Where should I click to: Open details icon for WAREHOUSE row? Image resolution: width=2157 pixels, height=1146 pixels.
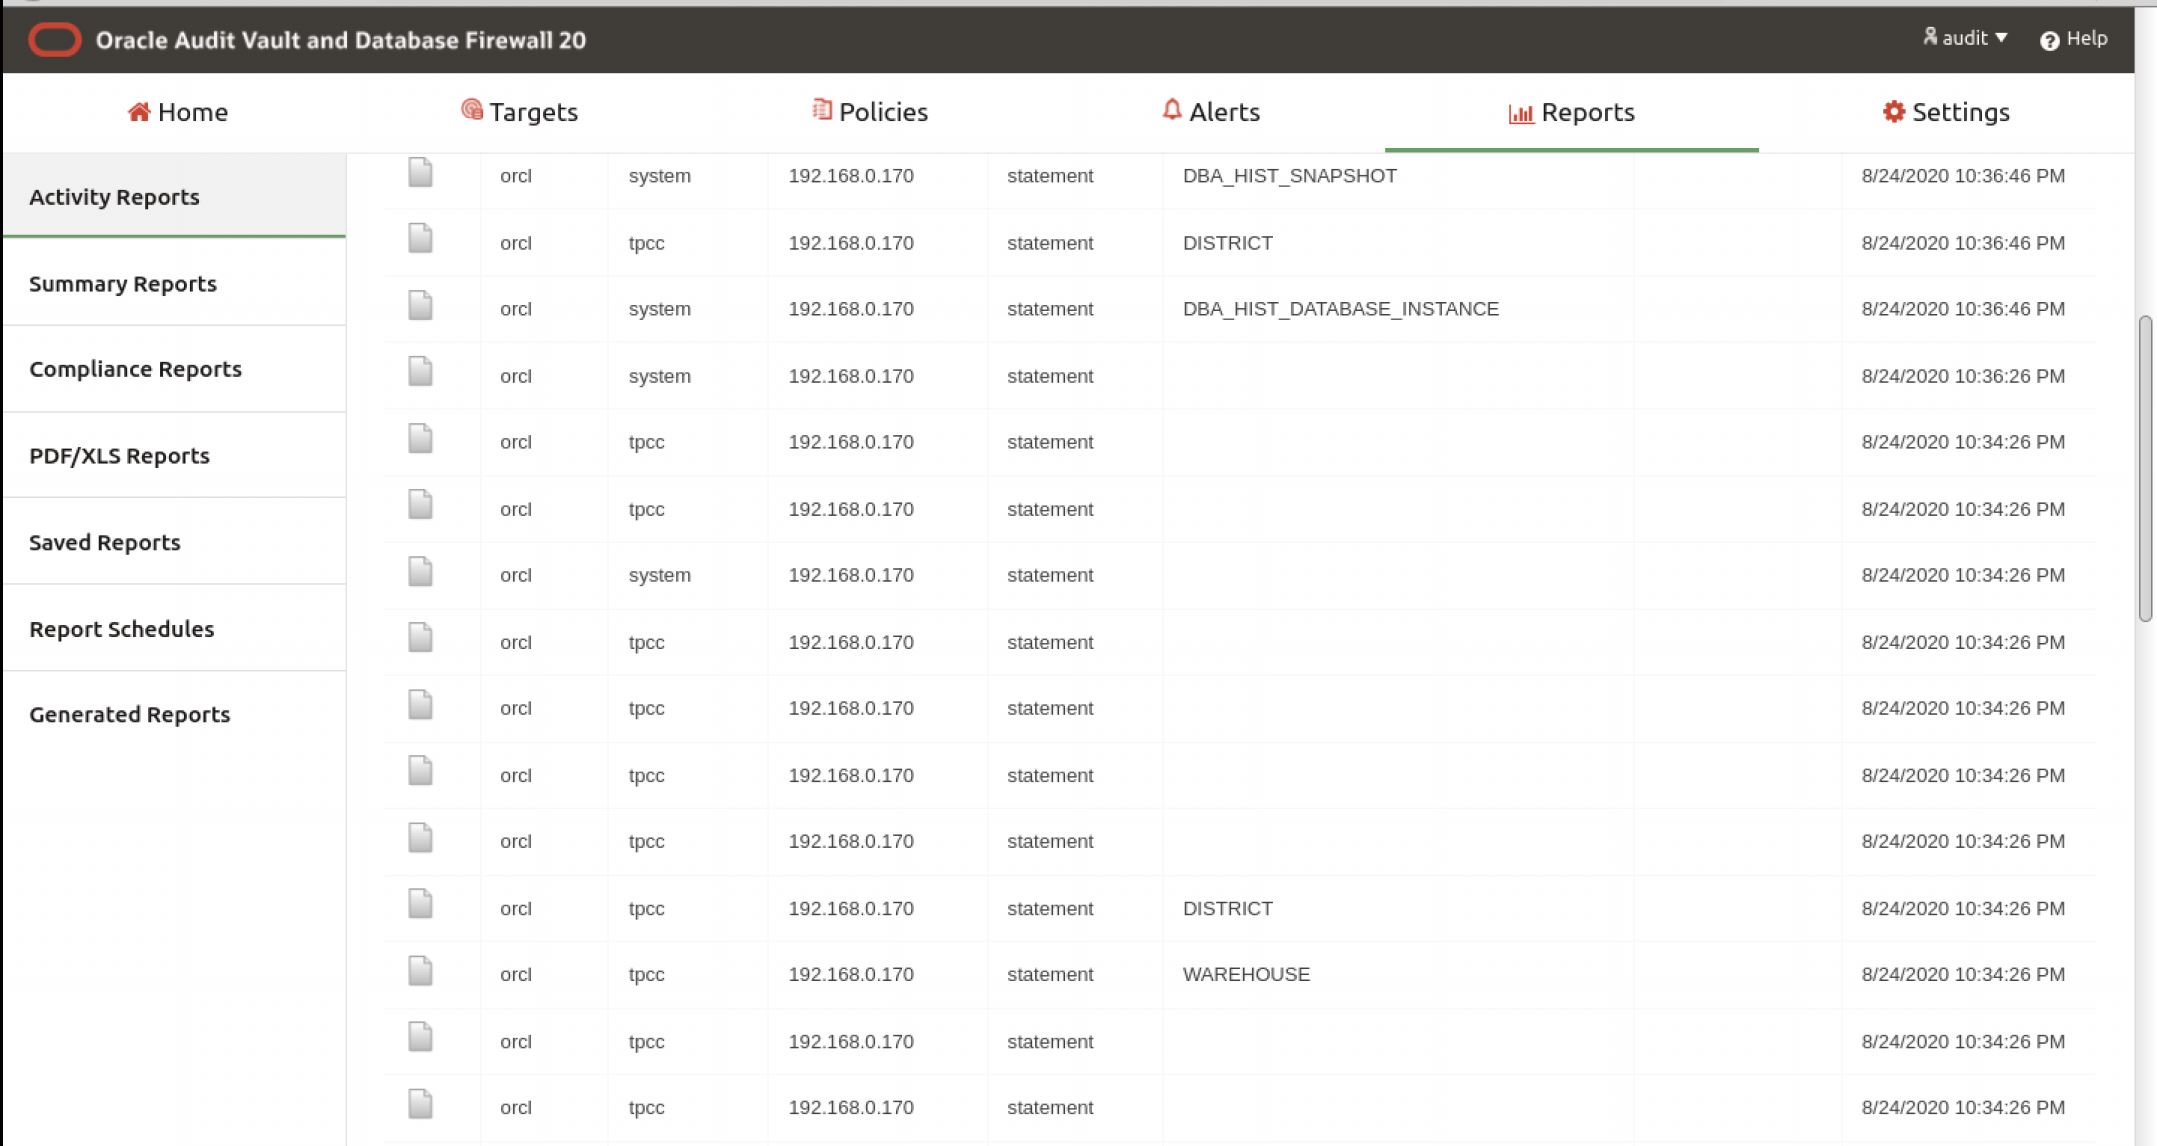(420, 972)
